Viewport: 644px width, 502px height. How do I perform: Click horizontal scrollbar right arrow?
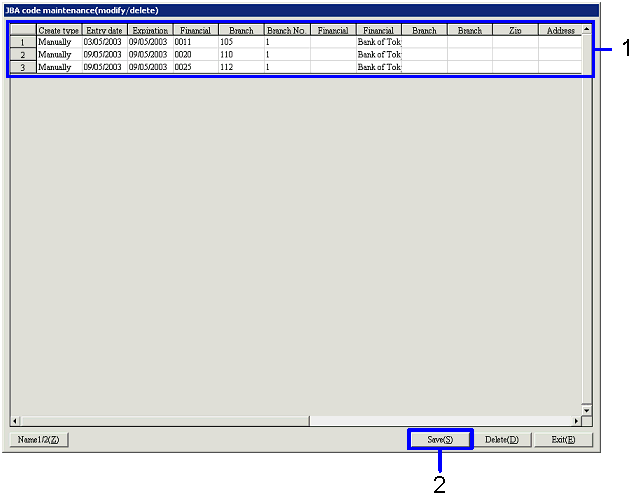pos(576,421)
